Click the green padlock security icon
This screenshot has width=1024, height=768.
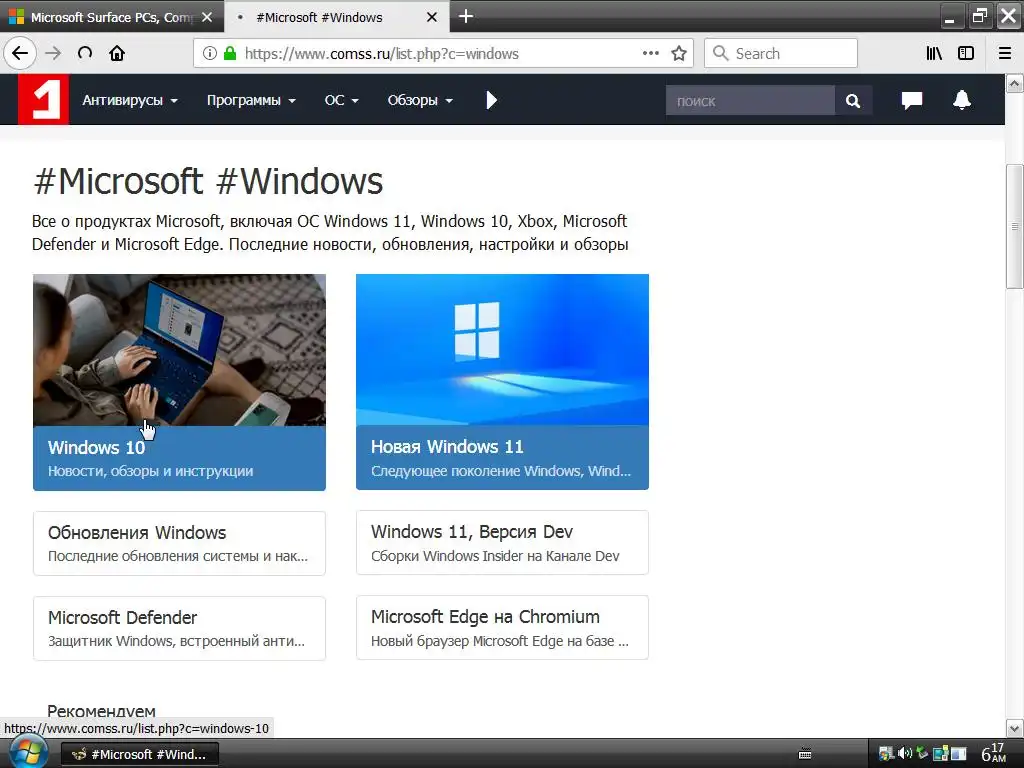click(229, 54)
